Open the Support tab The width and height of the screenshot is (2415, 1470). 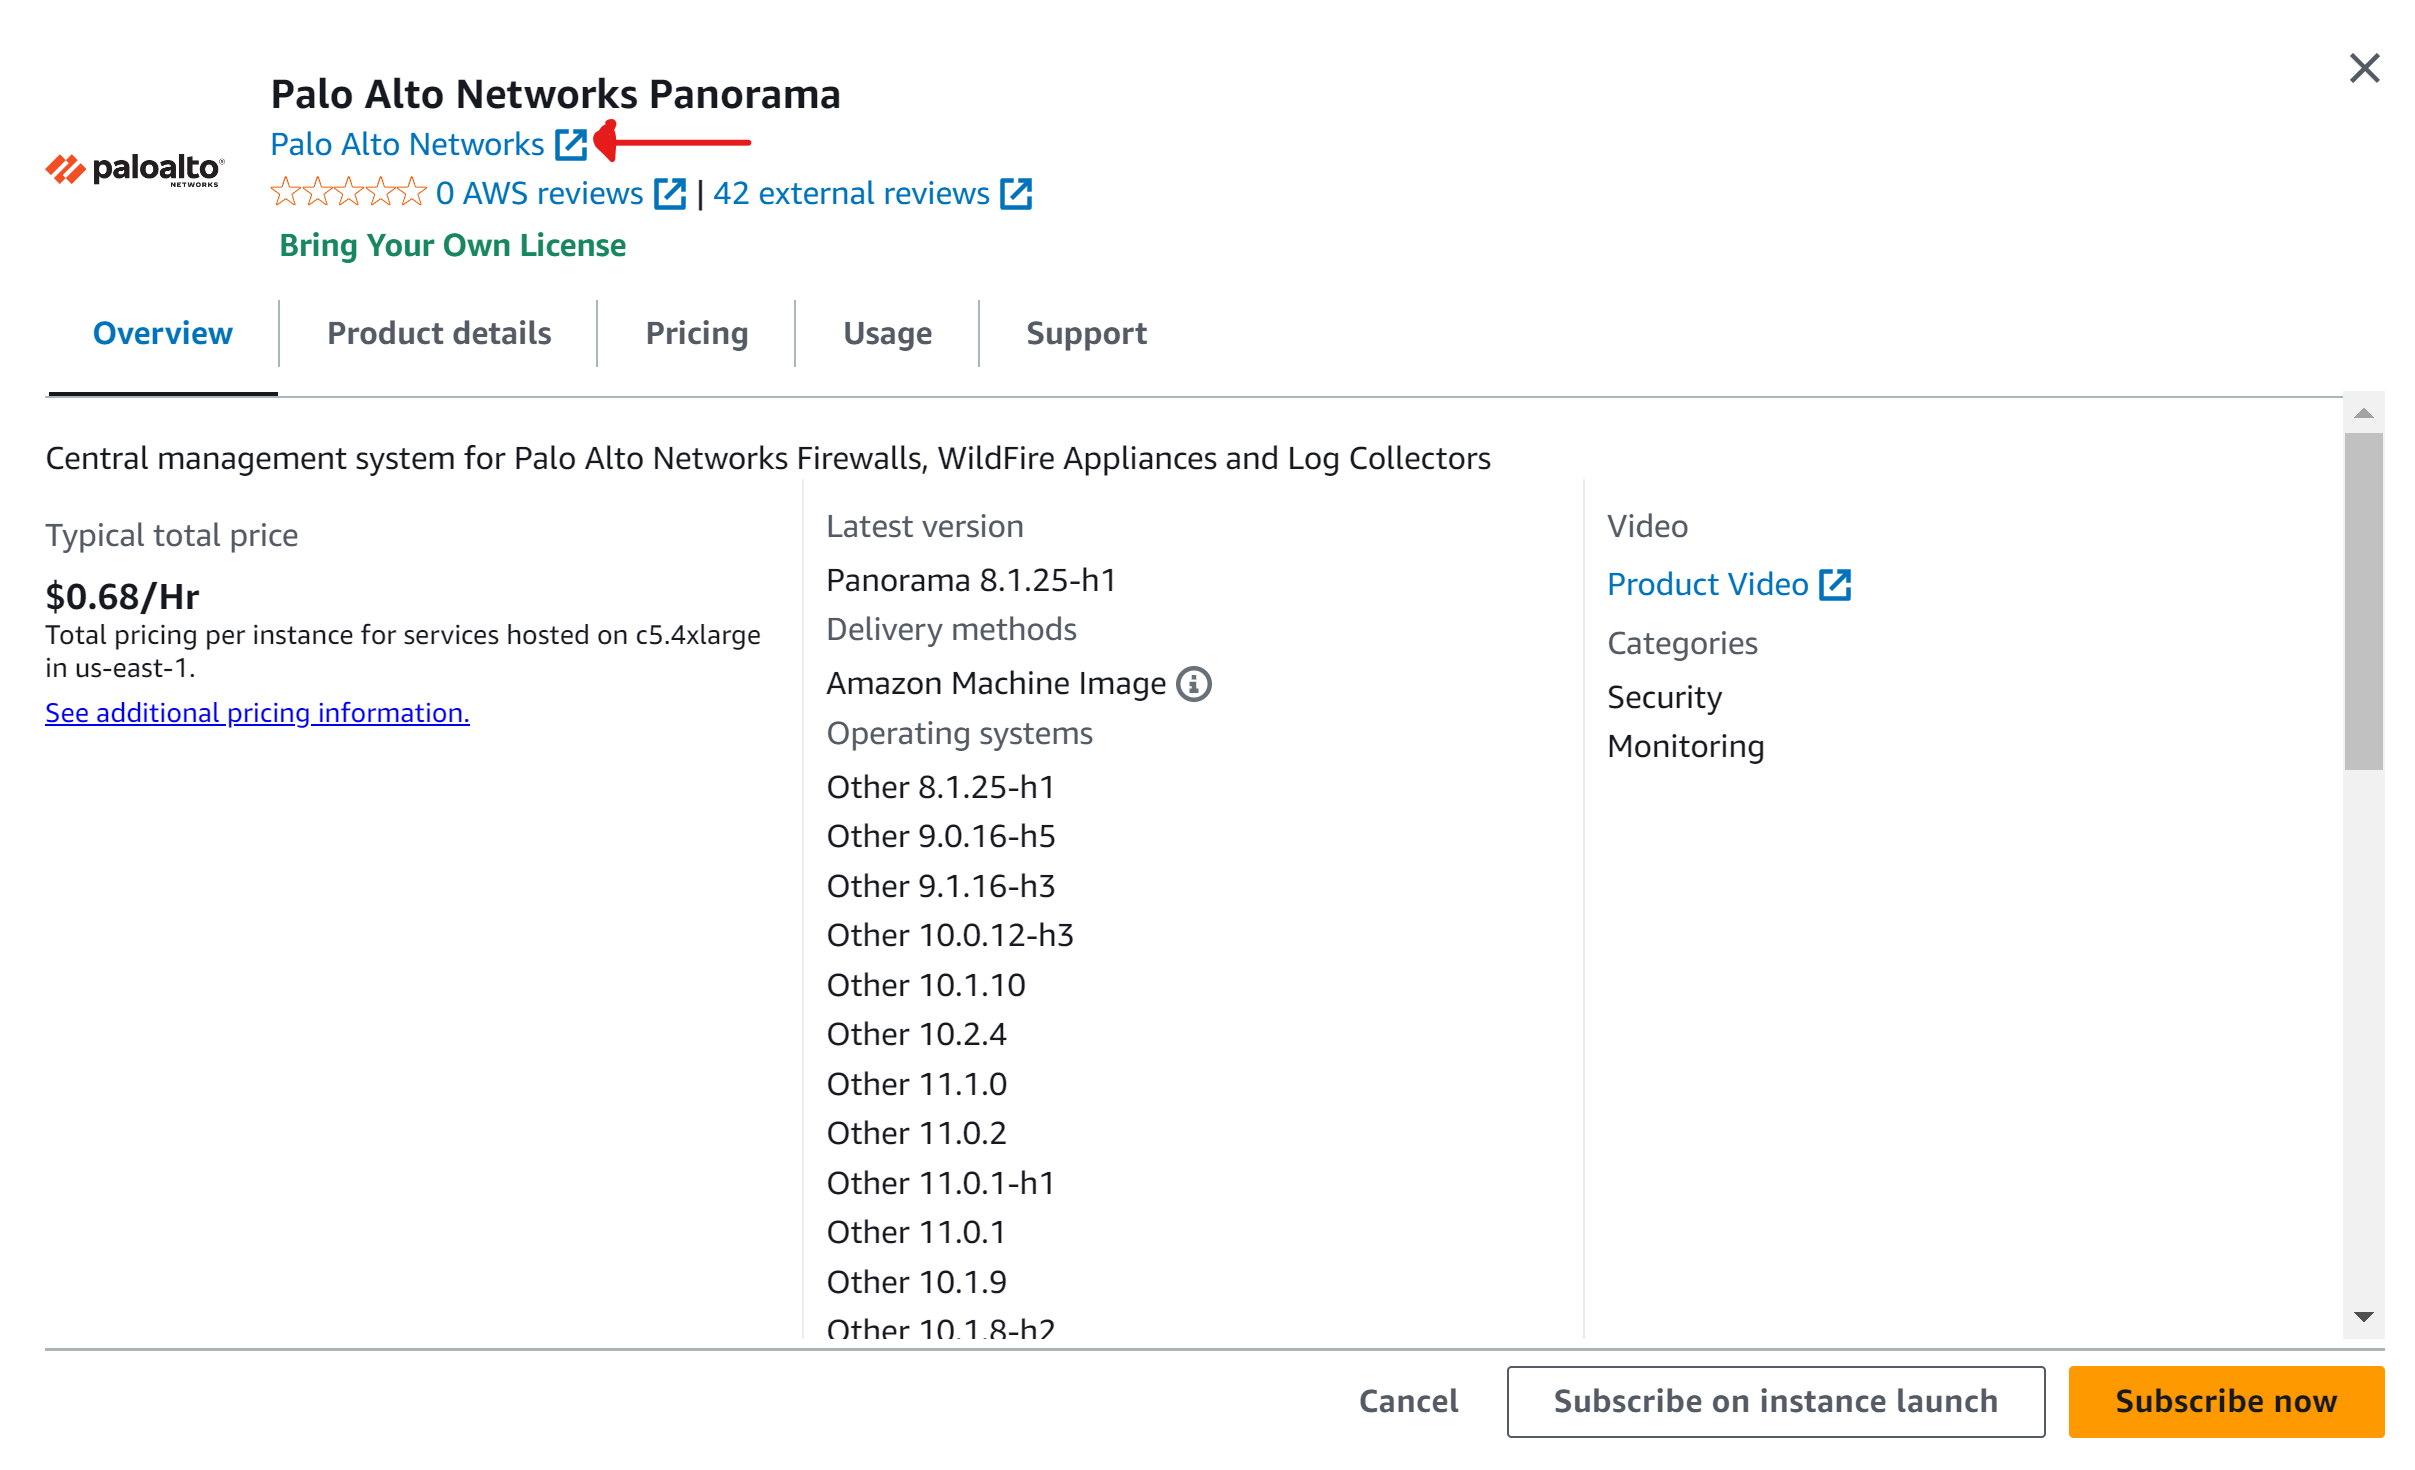tap(1086, 333)
